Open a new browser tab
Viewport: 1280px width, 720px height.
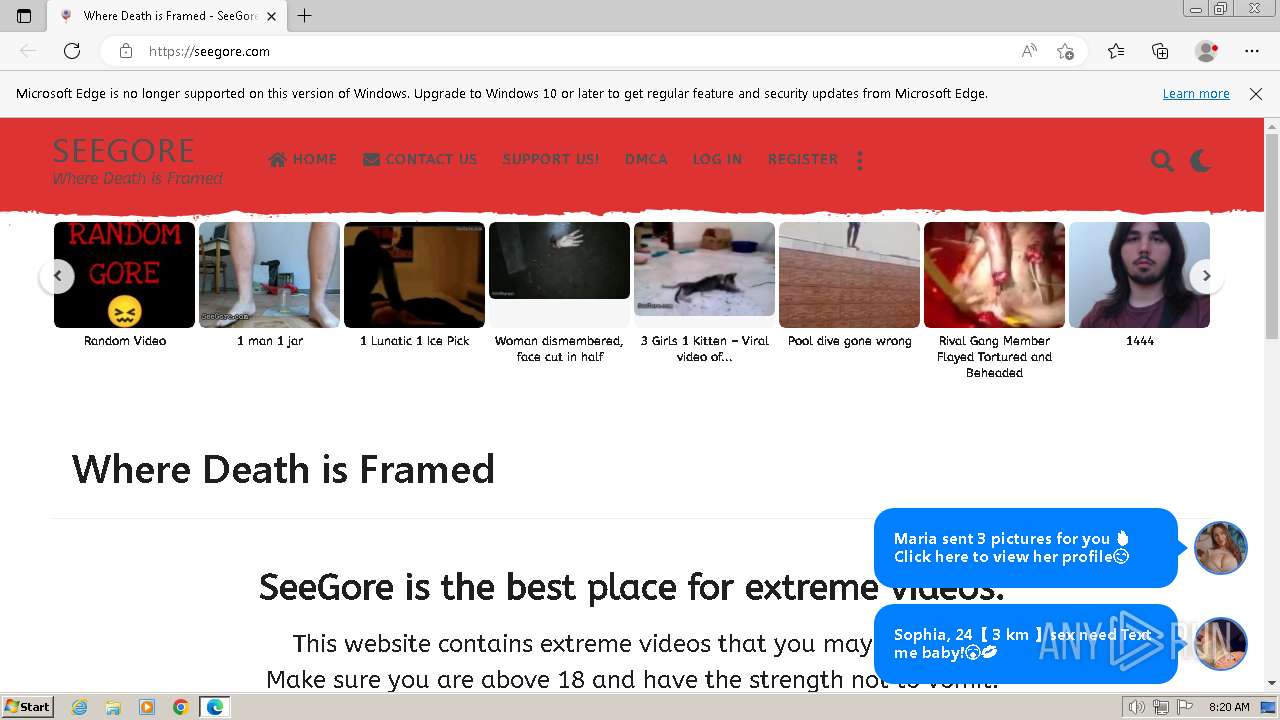(305, 15)
